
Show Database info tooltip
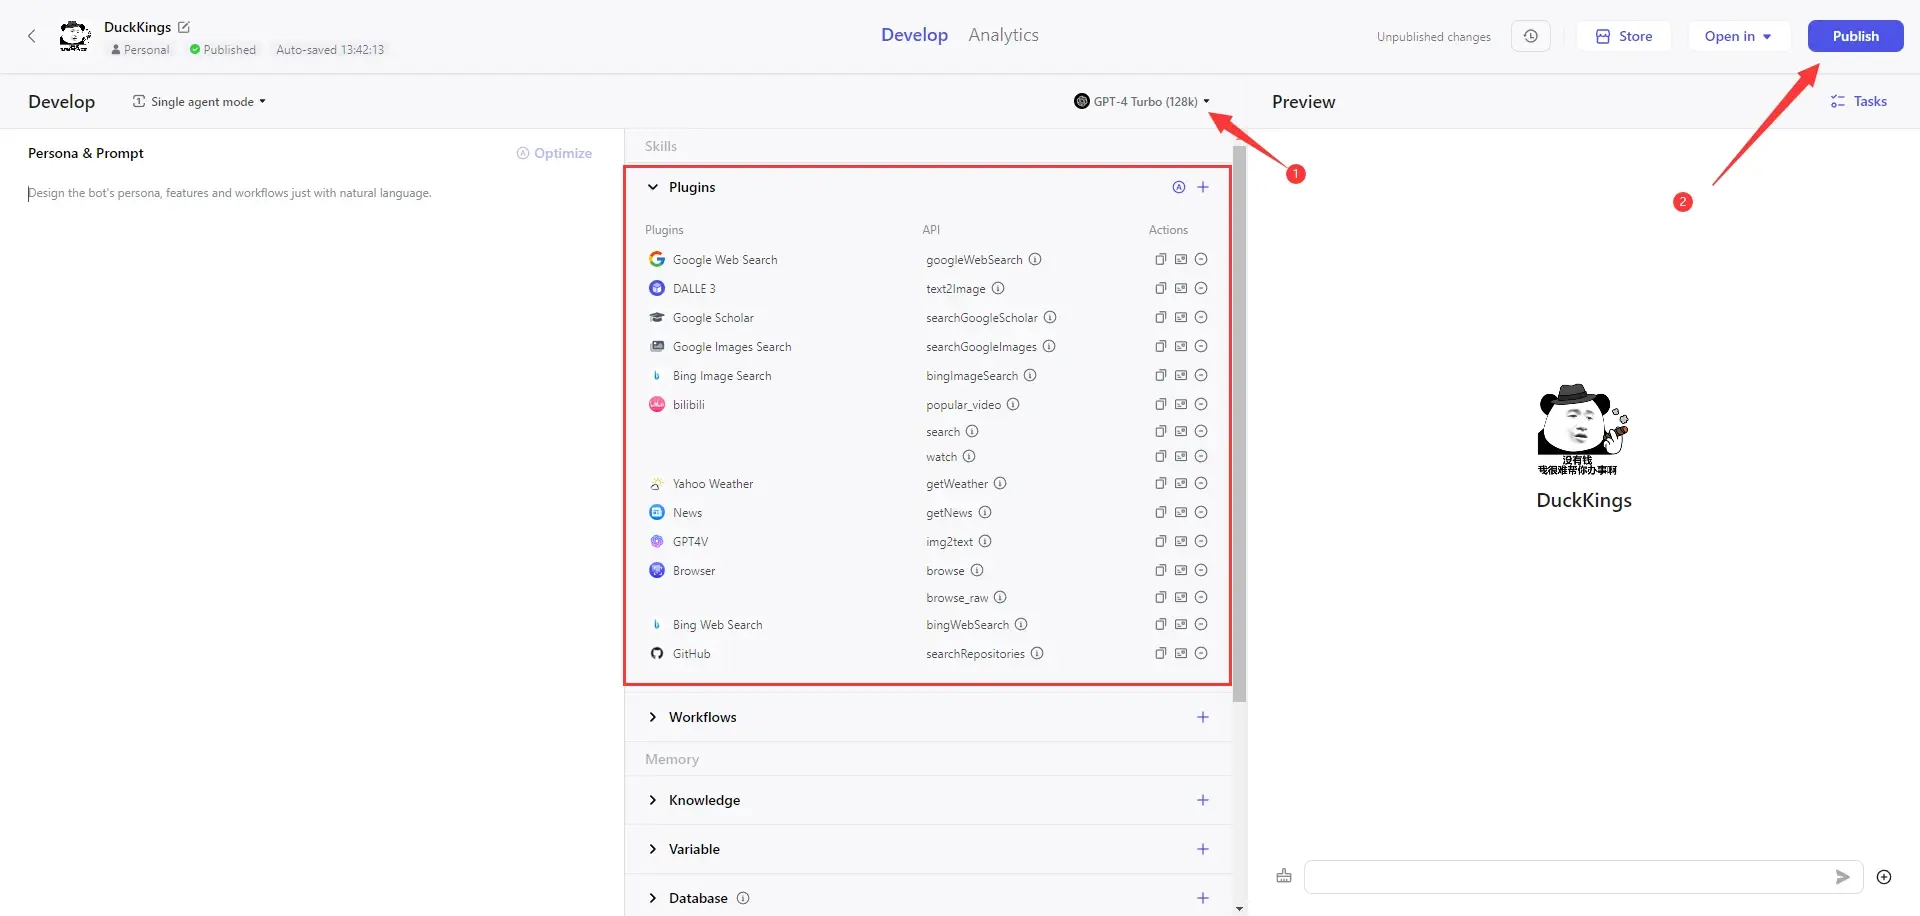pyautogui.click(x=743, y=898)
